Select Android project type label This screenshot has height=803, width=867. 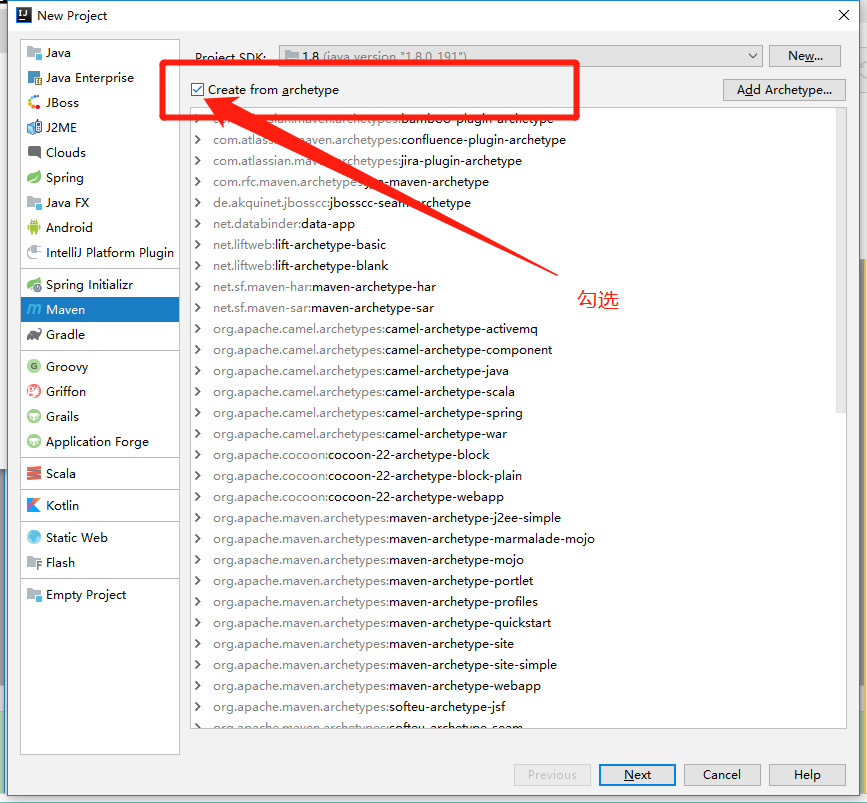[69, 228]
